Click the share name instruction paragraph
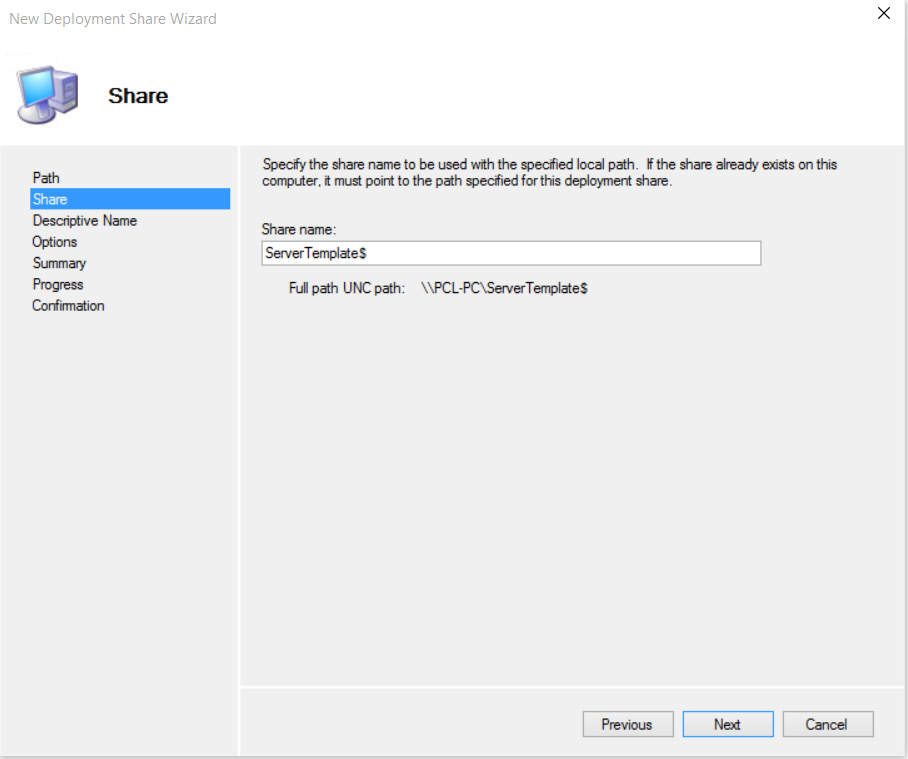This screenshot has height=759, width=908. [549, 173]
